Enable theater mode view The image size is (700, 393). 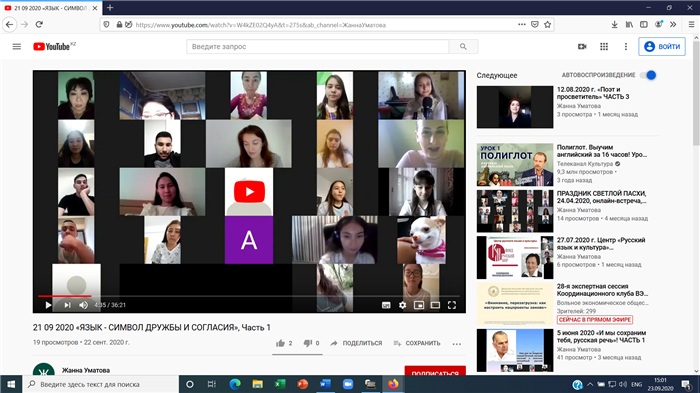point(435,305)
